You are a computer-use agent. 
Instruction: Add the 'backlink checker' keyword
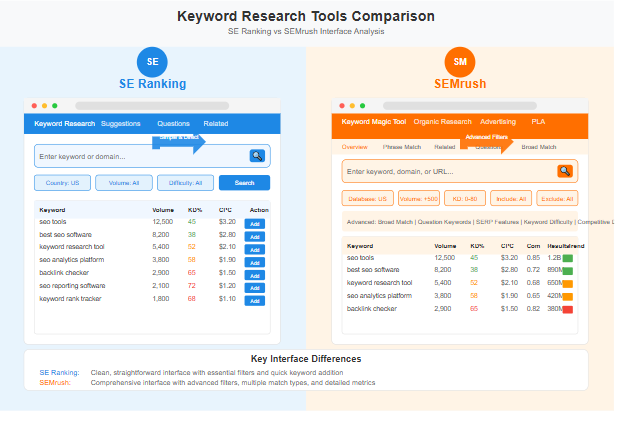coord(255,276)
